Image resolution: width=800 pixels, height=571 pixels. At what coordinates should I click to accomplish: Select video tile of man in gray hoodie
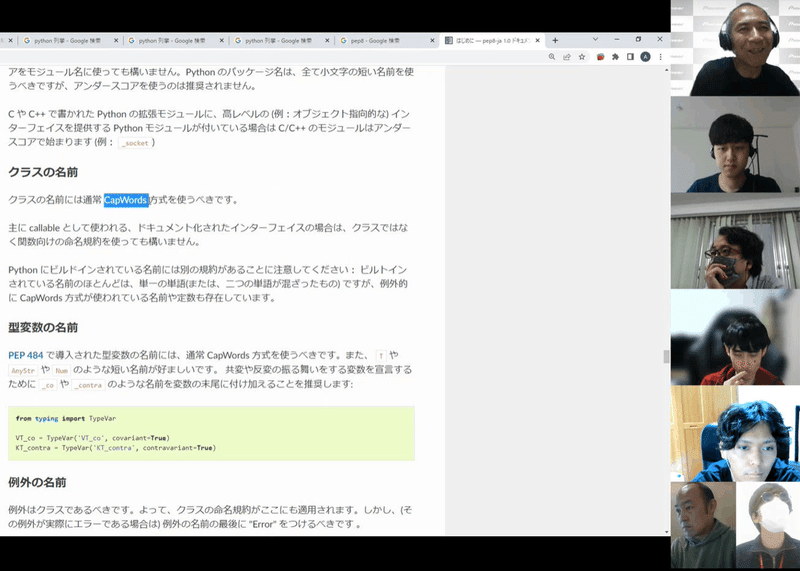[703, 526]
